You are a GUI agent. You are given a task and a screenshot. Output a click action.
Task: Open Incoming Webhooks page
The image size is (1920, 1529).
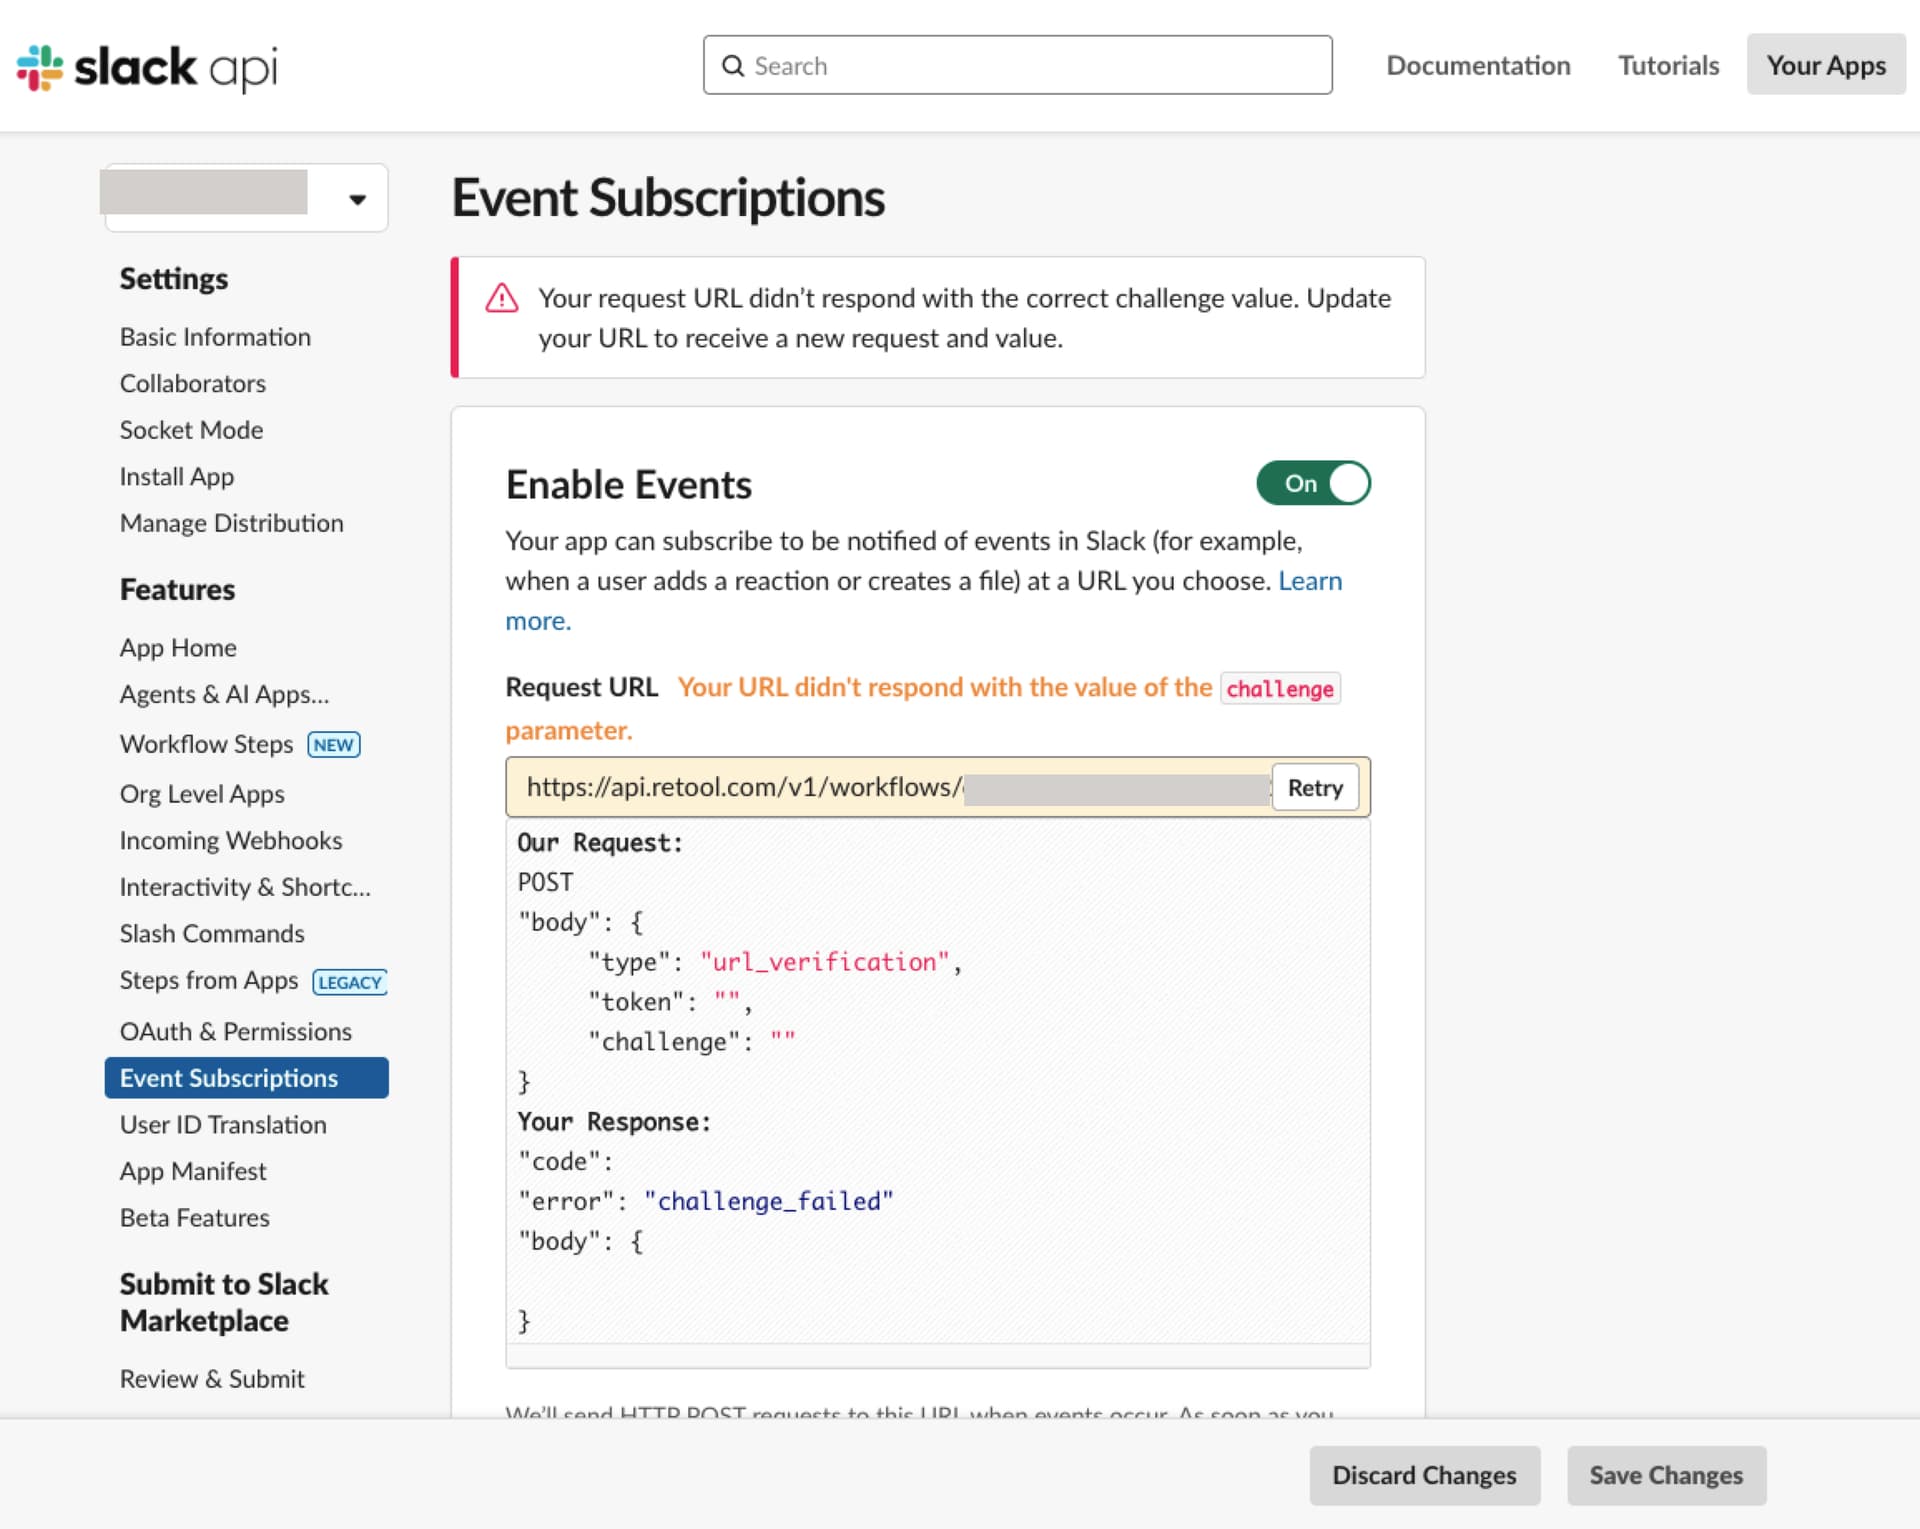pyautogui.click(x=231, y=840)
